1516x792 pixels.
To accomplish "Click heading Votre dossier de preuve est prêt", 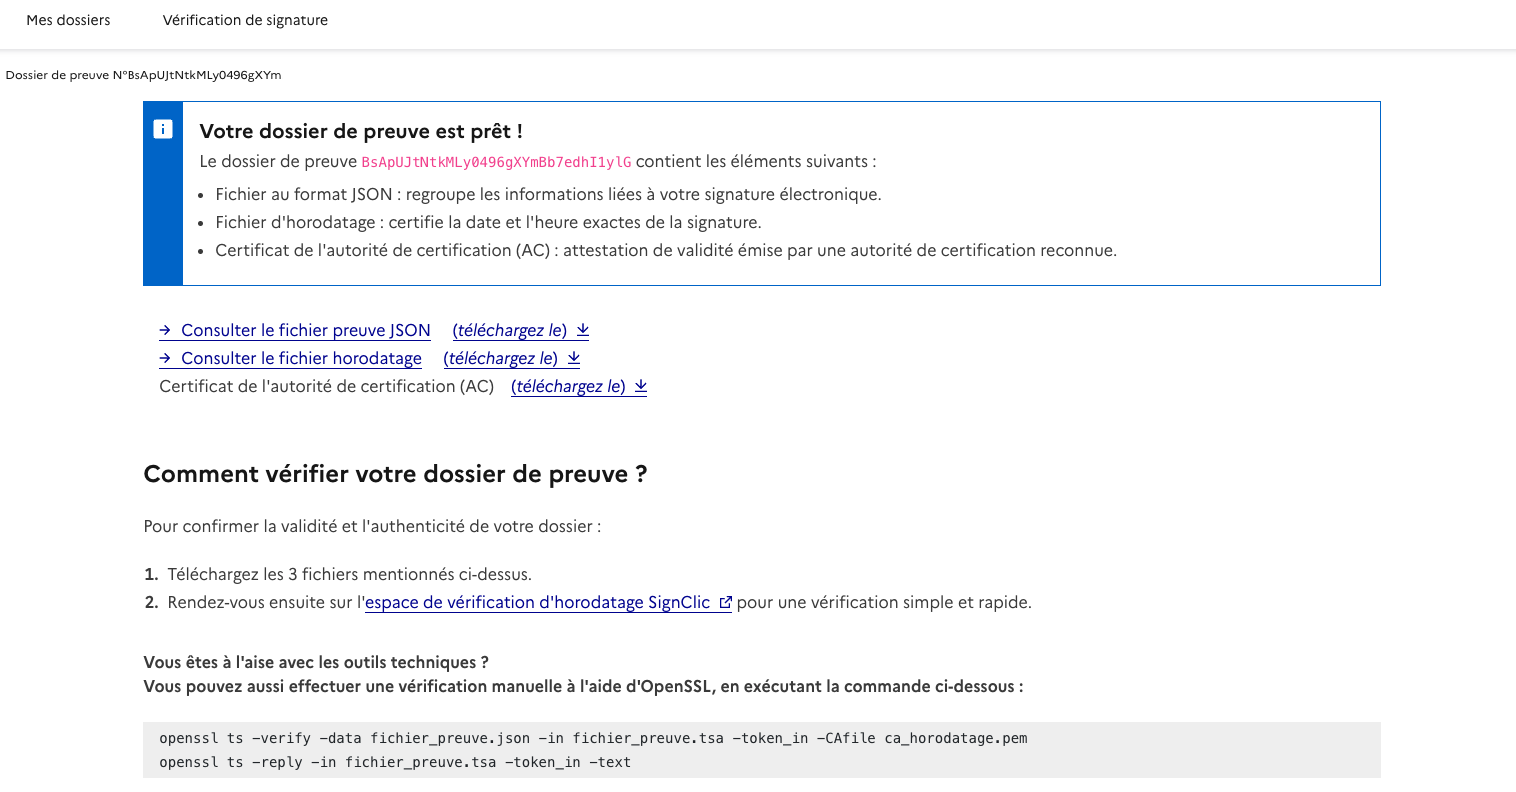I will [361, 131].
